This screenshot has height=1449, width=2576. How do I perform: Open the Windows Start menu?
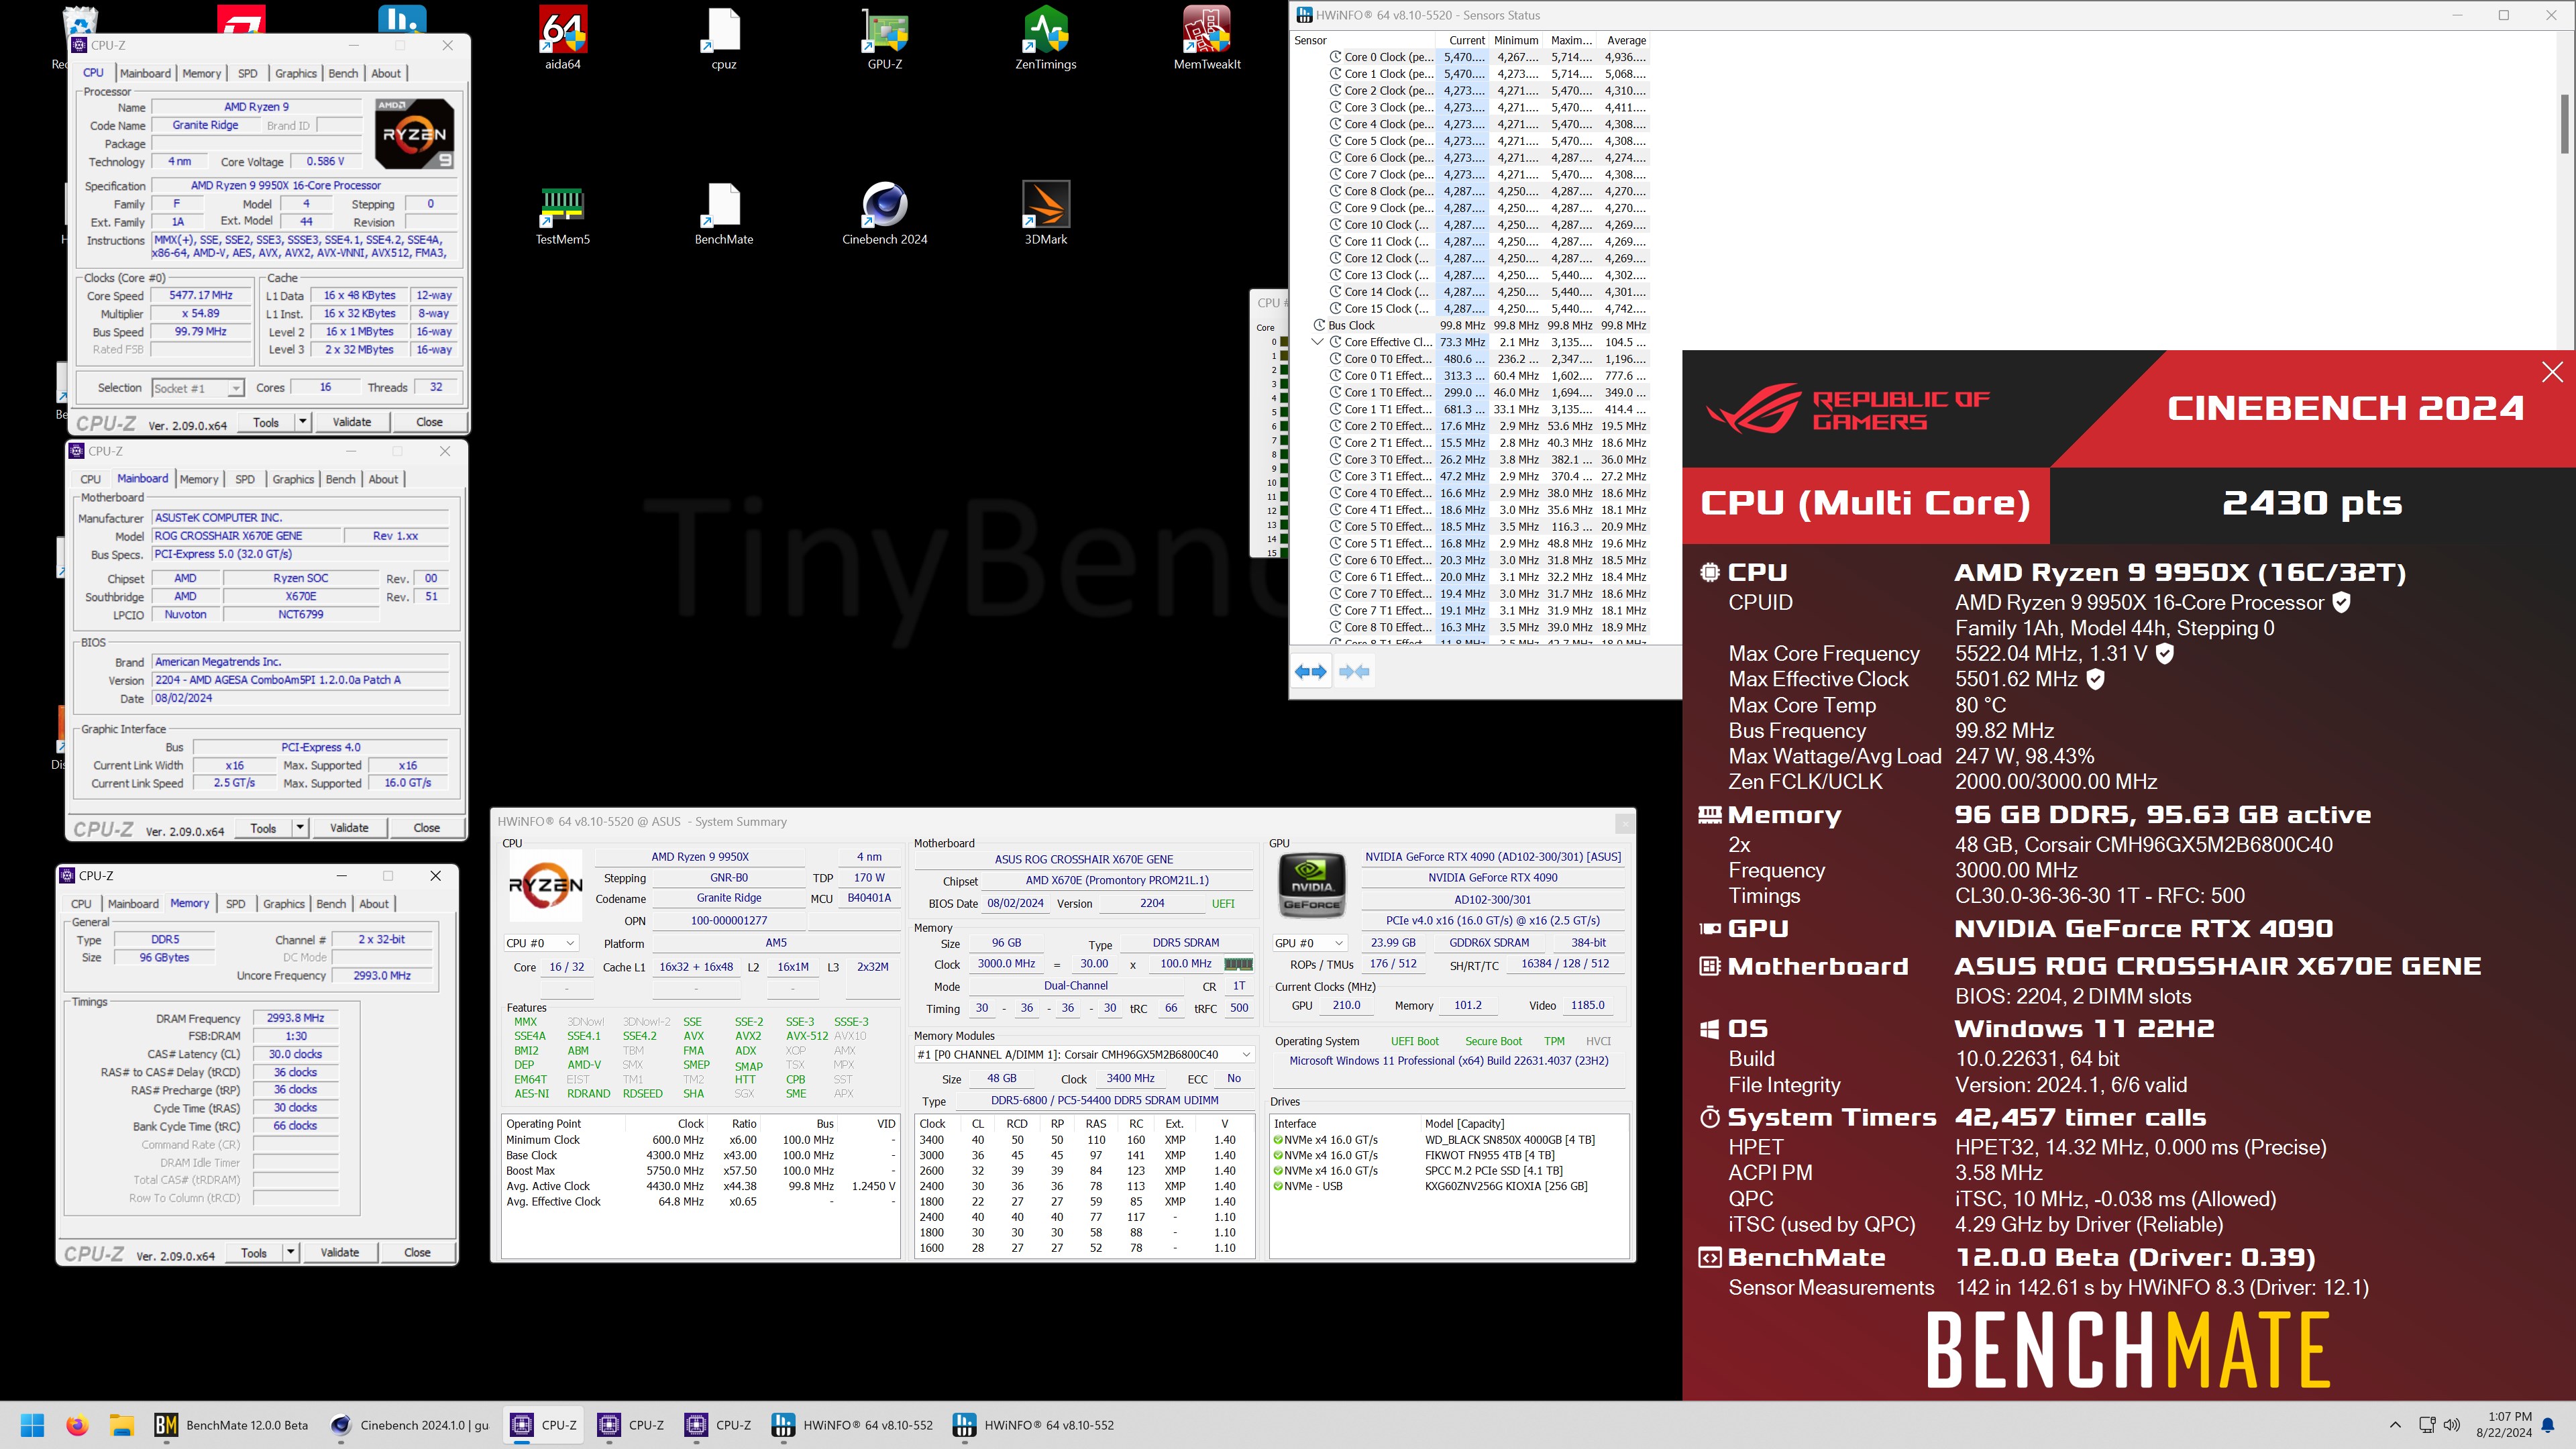coord(32,1425)
